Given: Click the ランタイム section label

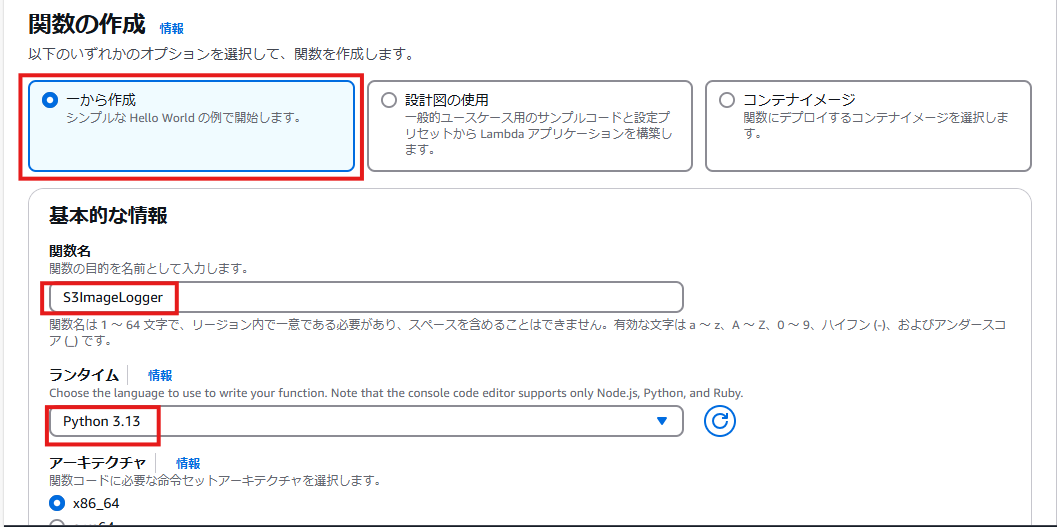Looking at the screenshot, I should tap(84, 375).
